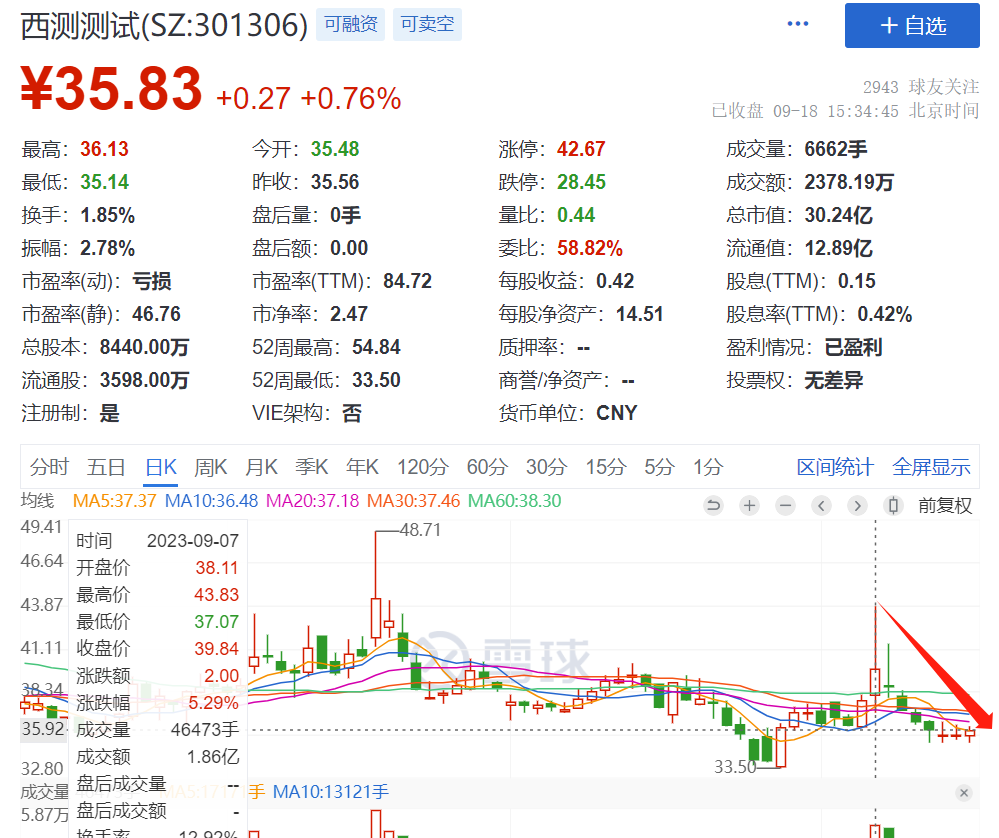
Task: Click the 市盈率(TTM) value 84.72
Action: 408,281
